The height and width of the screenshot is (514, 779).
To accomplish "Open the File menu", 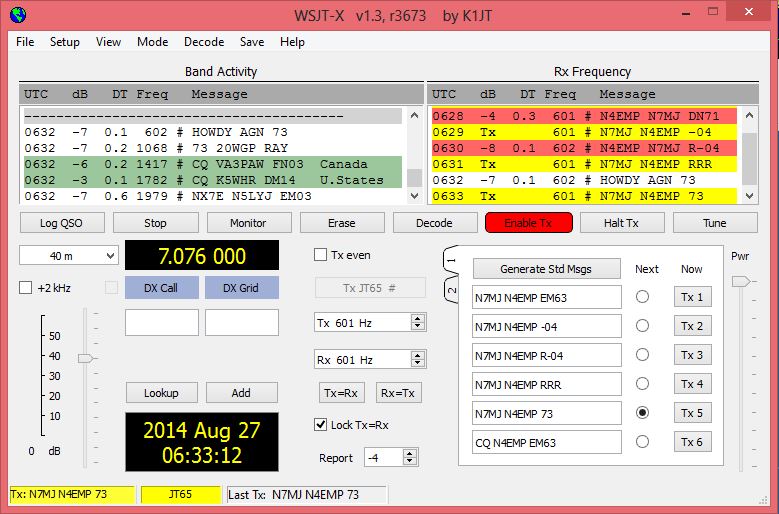I will coord(25,42).
